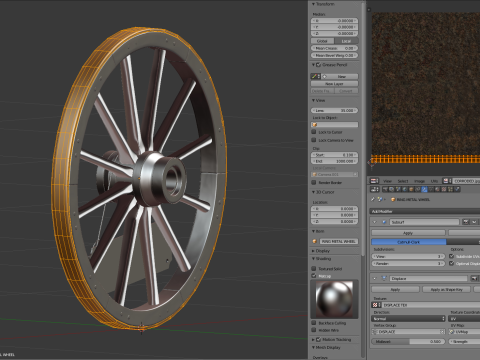Open the Texture properties tab icon
The height and width of the screenshot is (360, 480).
(x=444, y=189)
